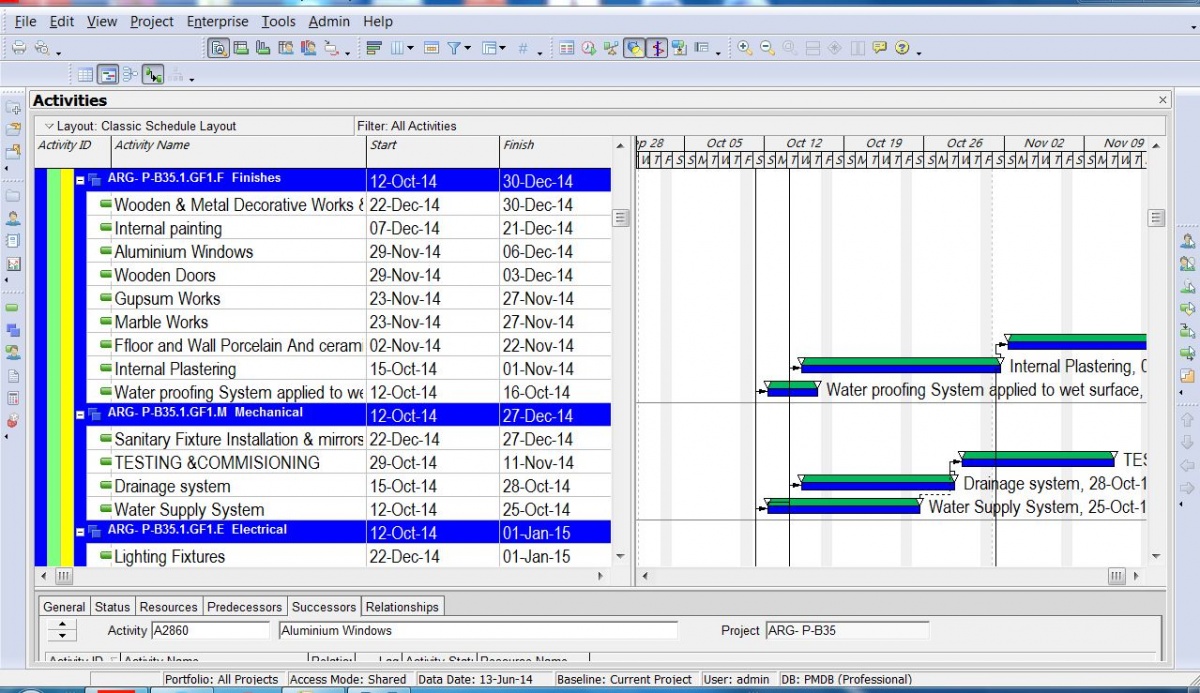1200x693 pixels.
Task: Click the green bar Activities icon in left sidebar
Action: click(x=12, y=308)
